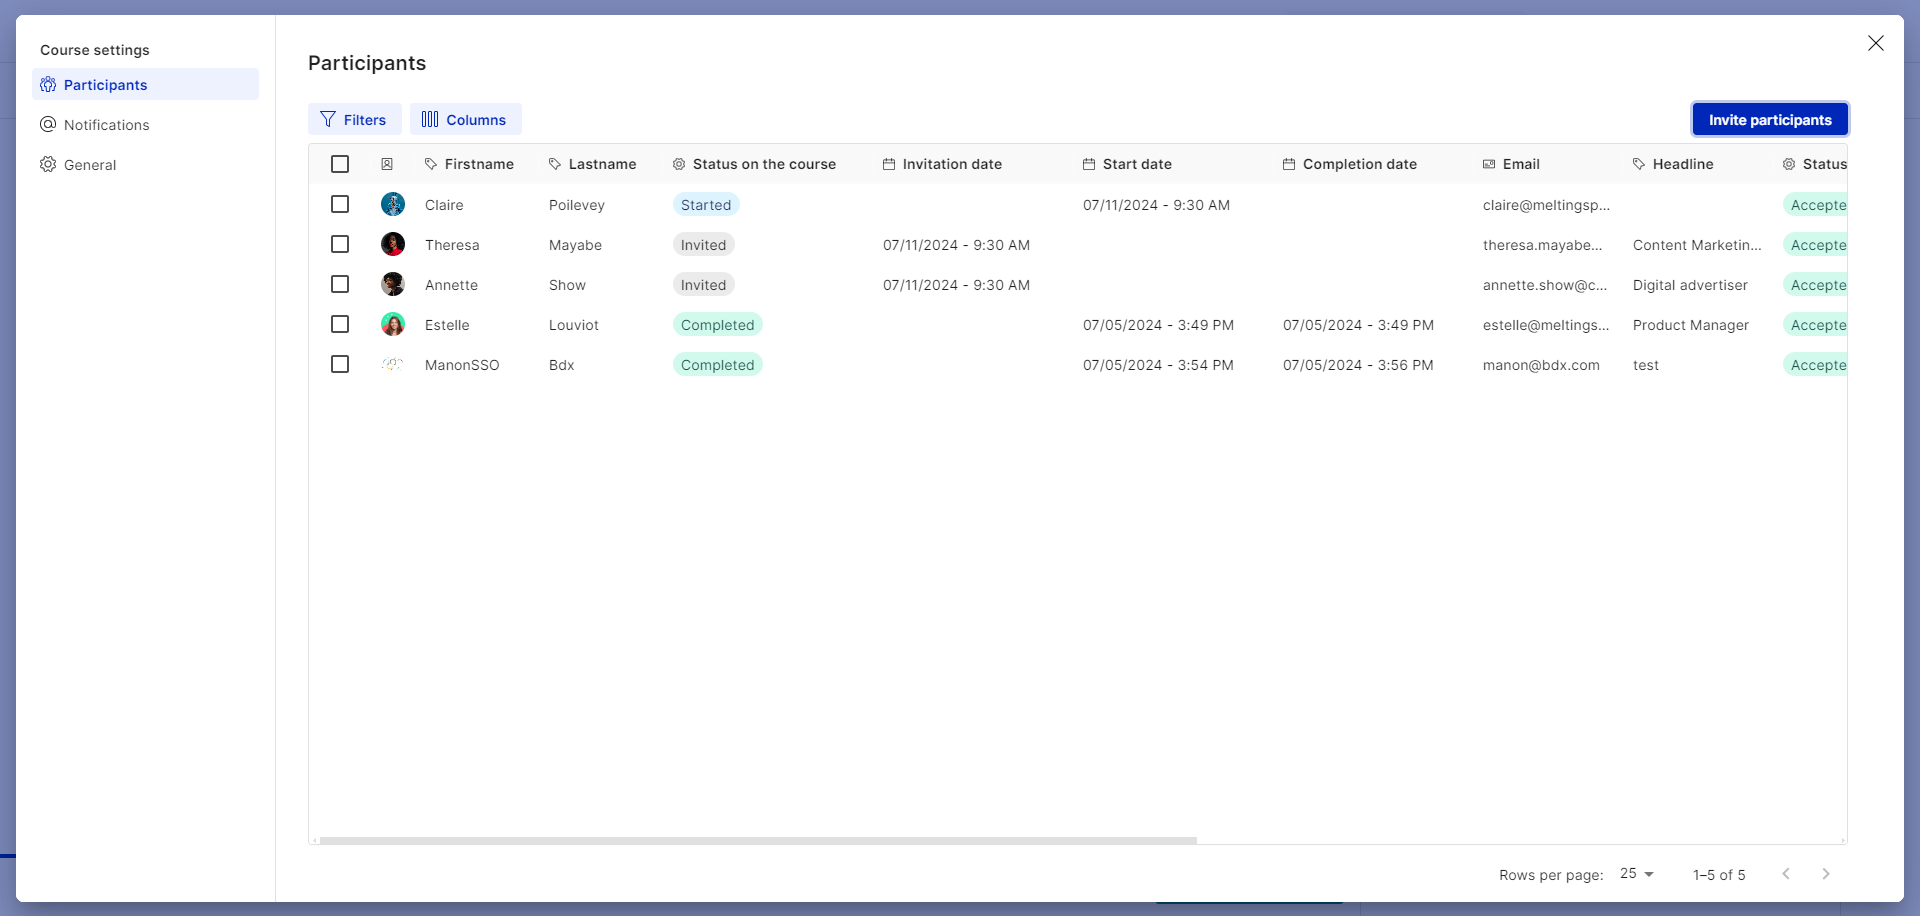Close the course settings dialog
The height and width of the screenshot is (916, 1920).
[x=1875, y=43]
